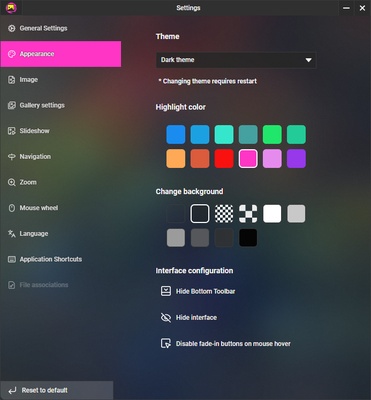Choose the black background swatch
371x400 pixels.
[x=248, y=238]
